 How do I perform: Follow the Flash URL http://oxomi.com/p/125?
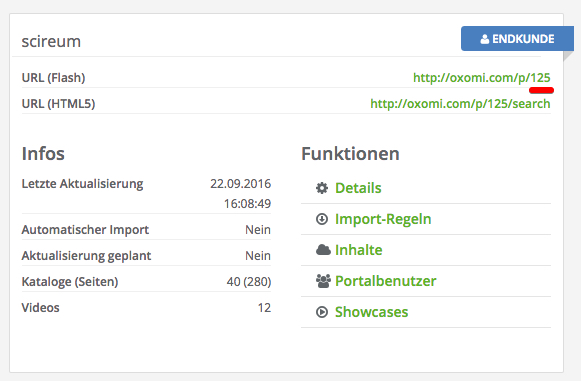coord(482,78)
